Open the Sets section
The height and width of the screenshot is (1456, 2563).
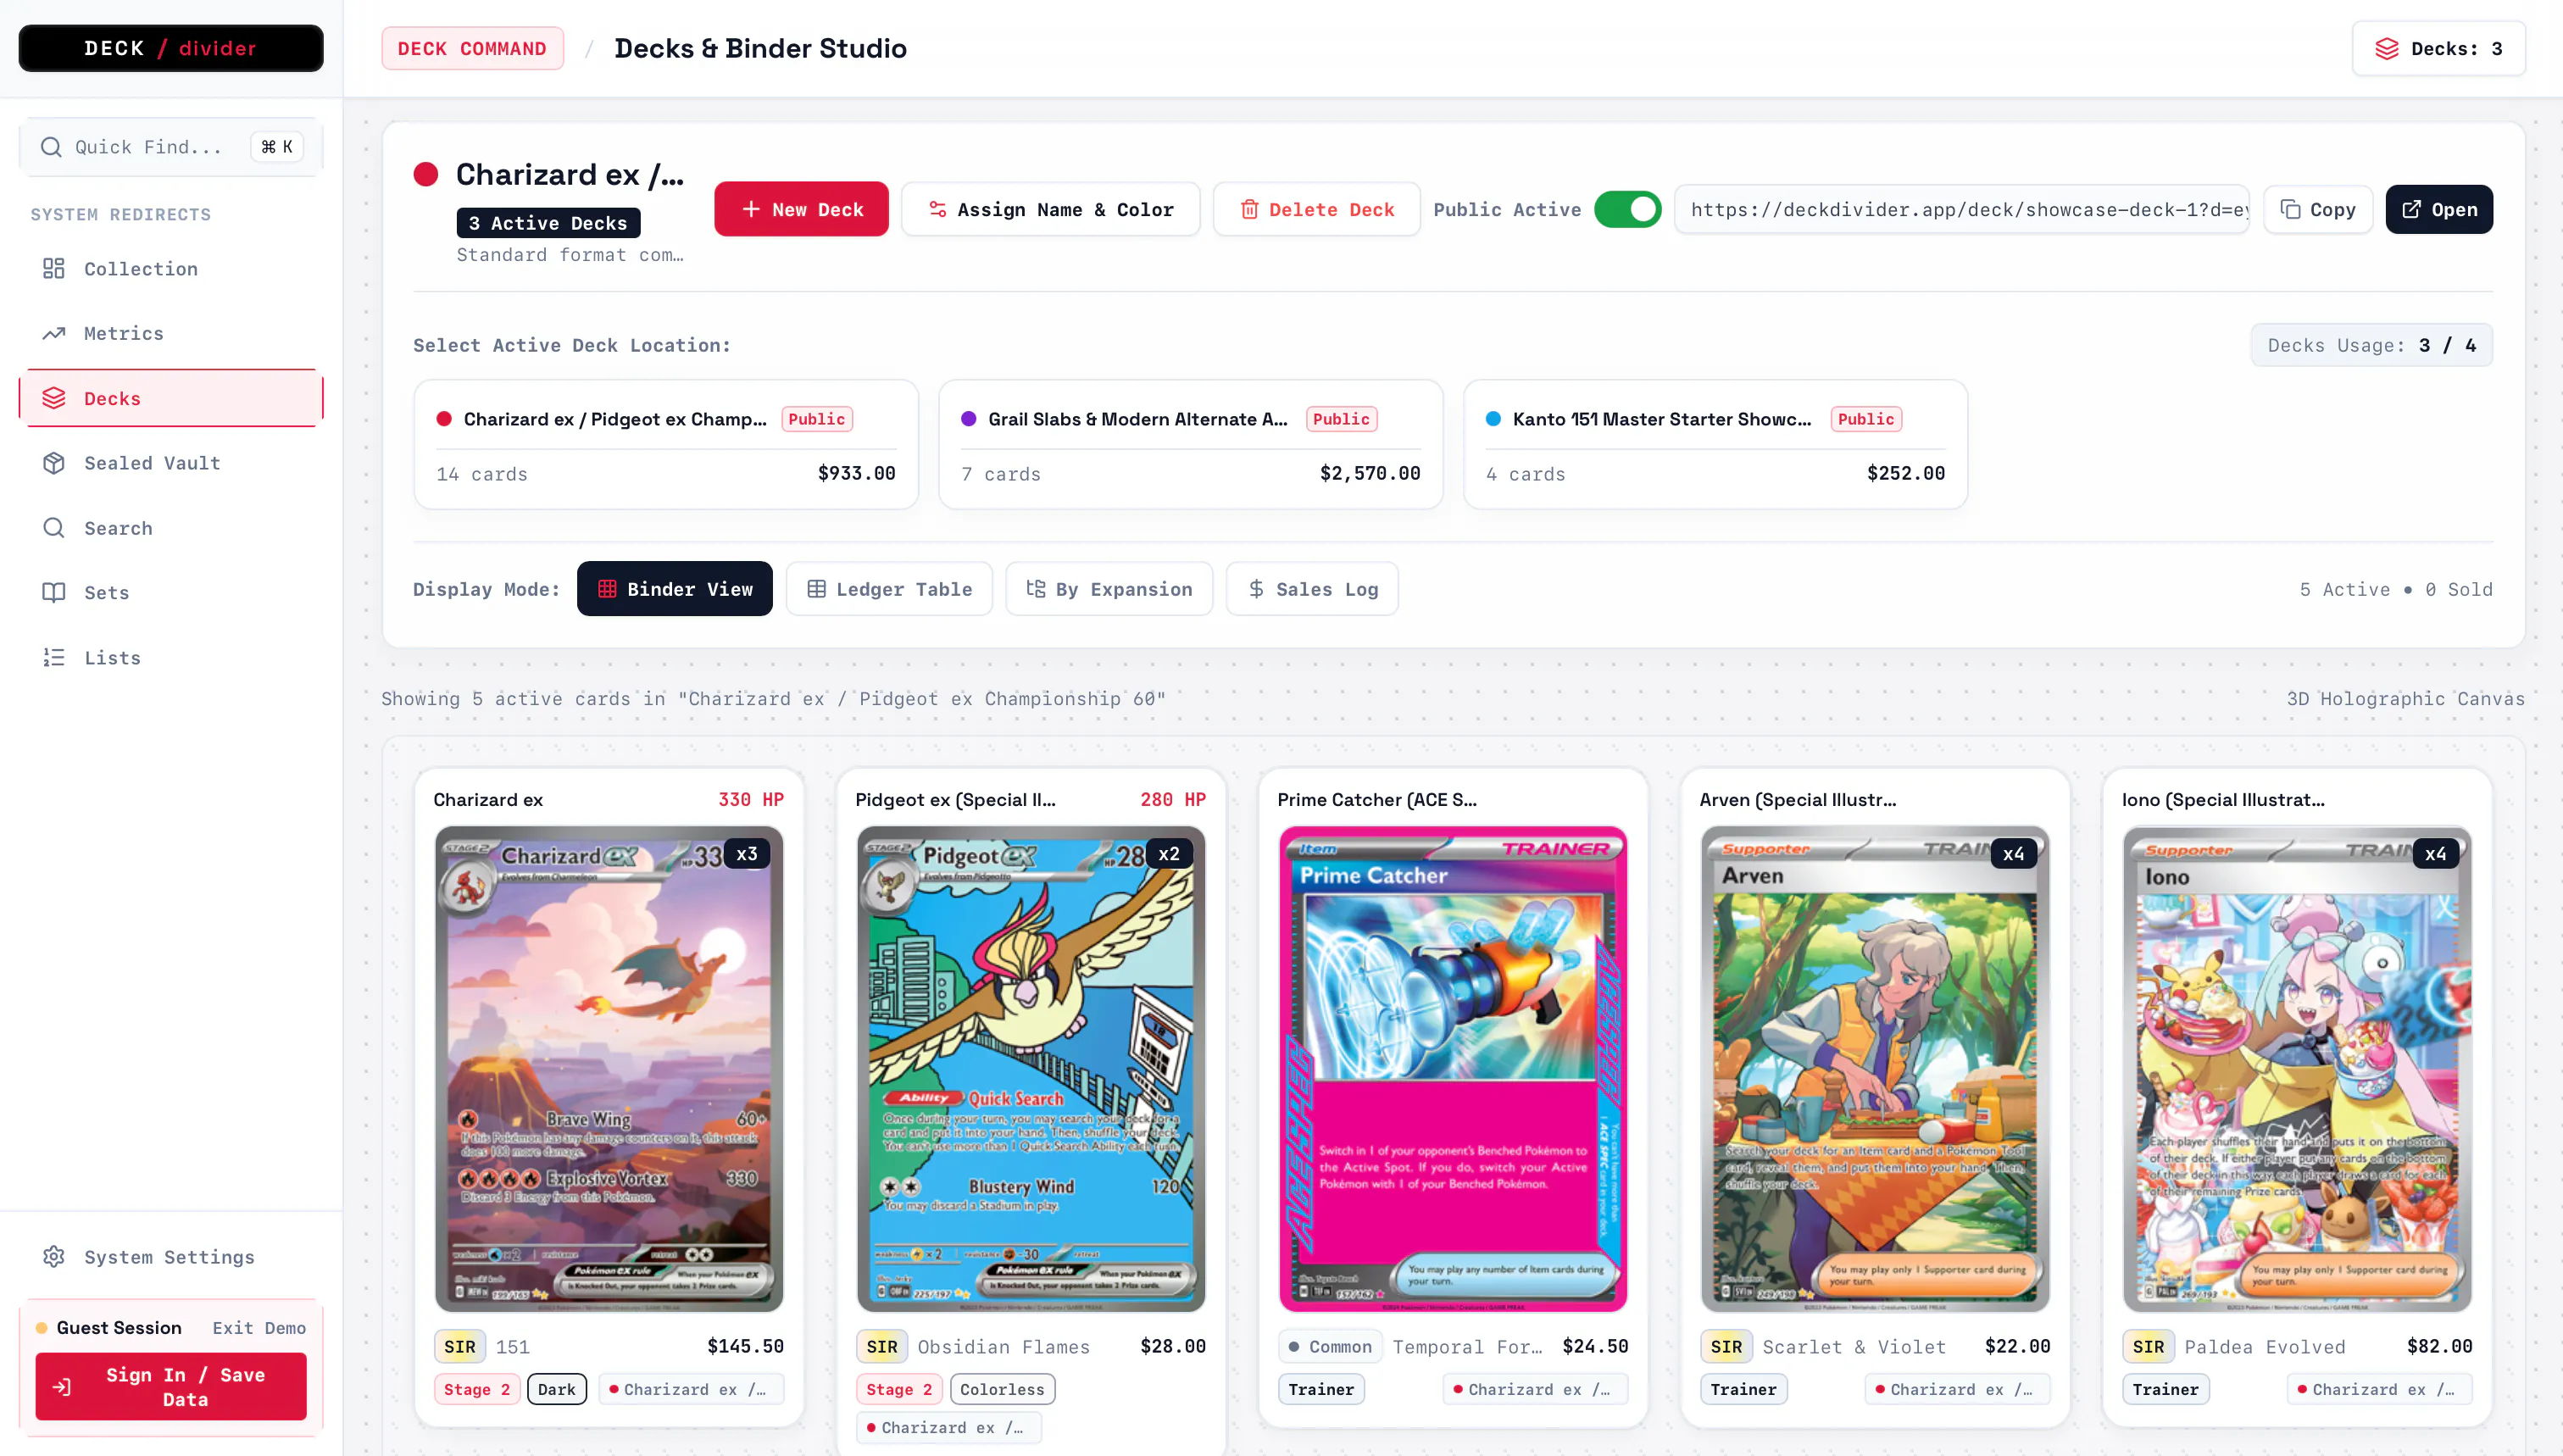[x=171, y=592]
